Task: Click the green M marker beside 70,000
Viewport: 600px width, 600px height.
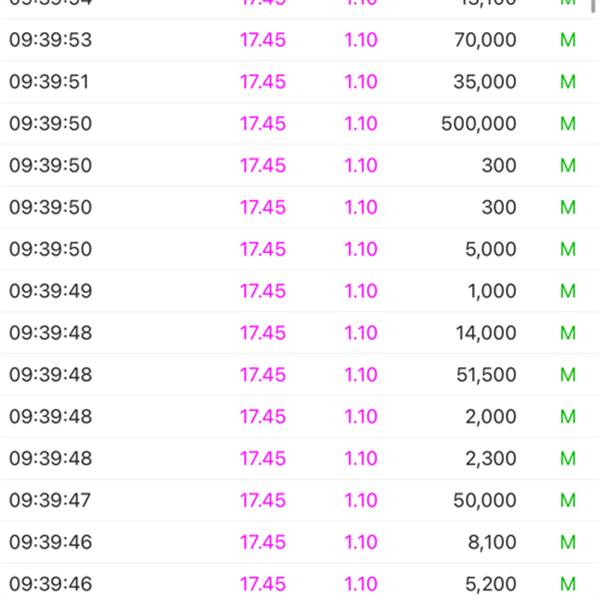Action: pos(568,40)
